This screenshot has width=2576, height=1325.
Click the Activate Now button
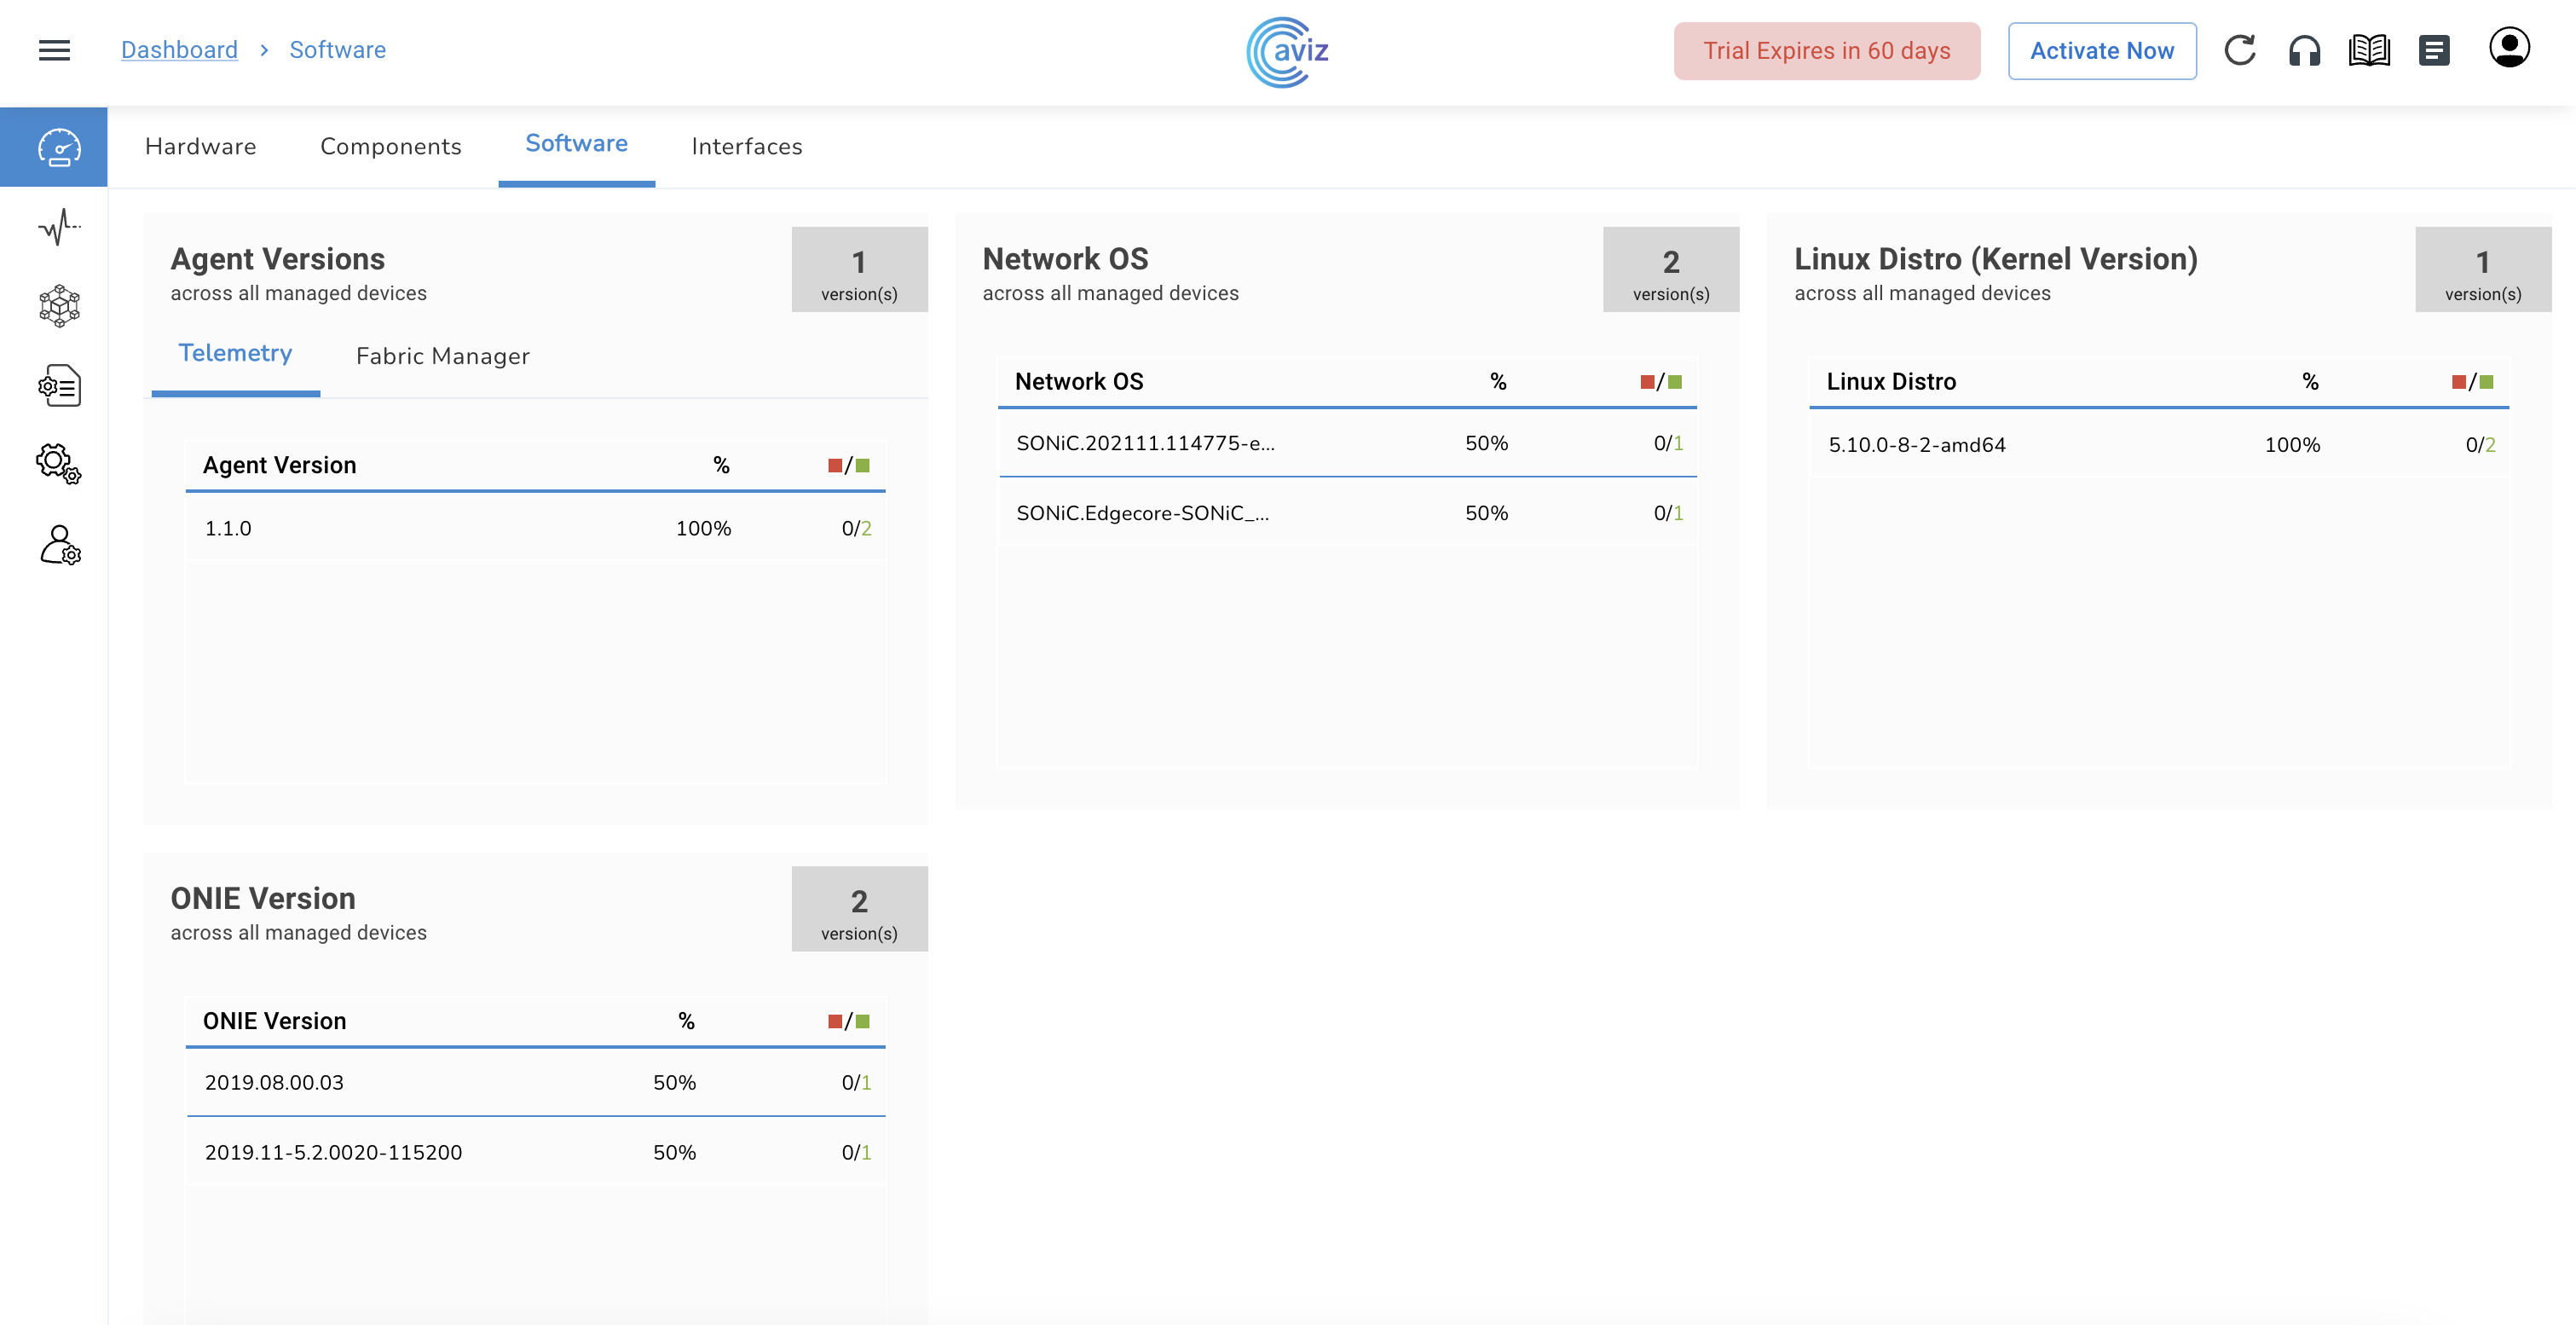[2101, 51]
